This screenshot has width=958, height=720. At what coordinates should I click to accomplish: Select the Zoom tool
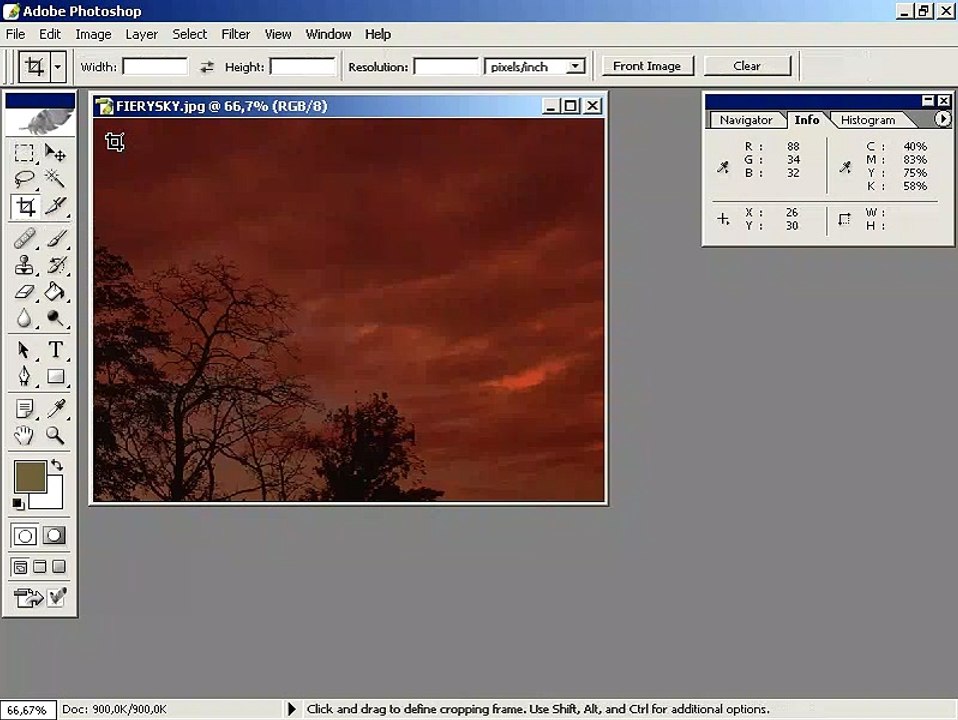pos(55,435)
